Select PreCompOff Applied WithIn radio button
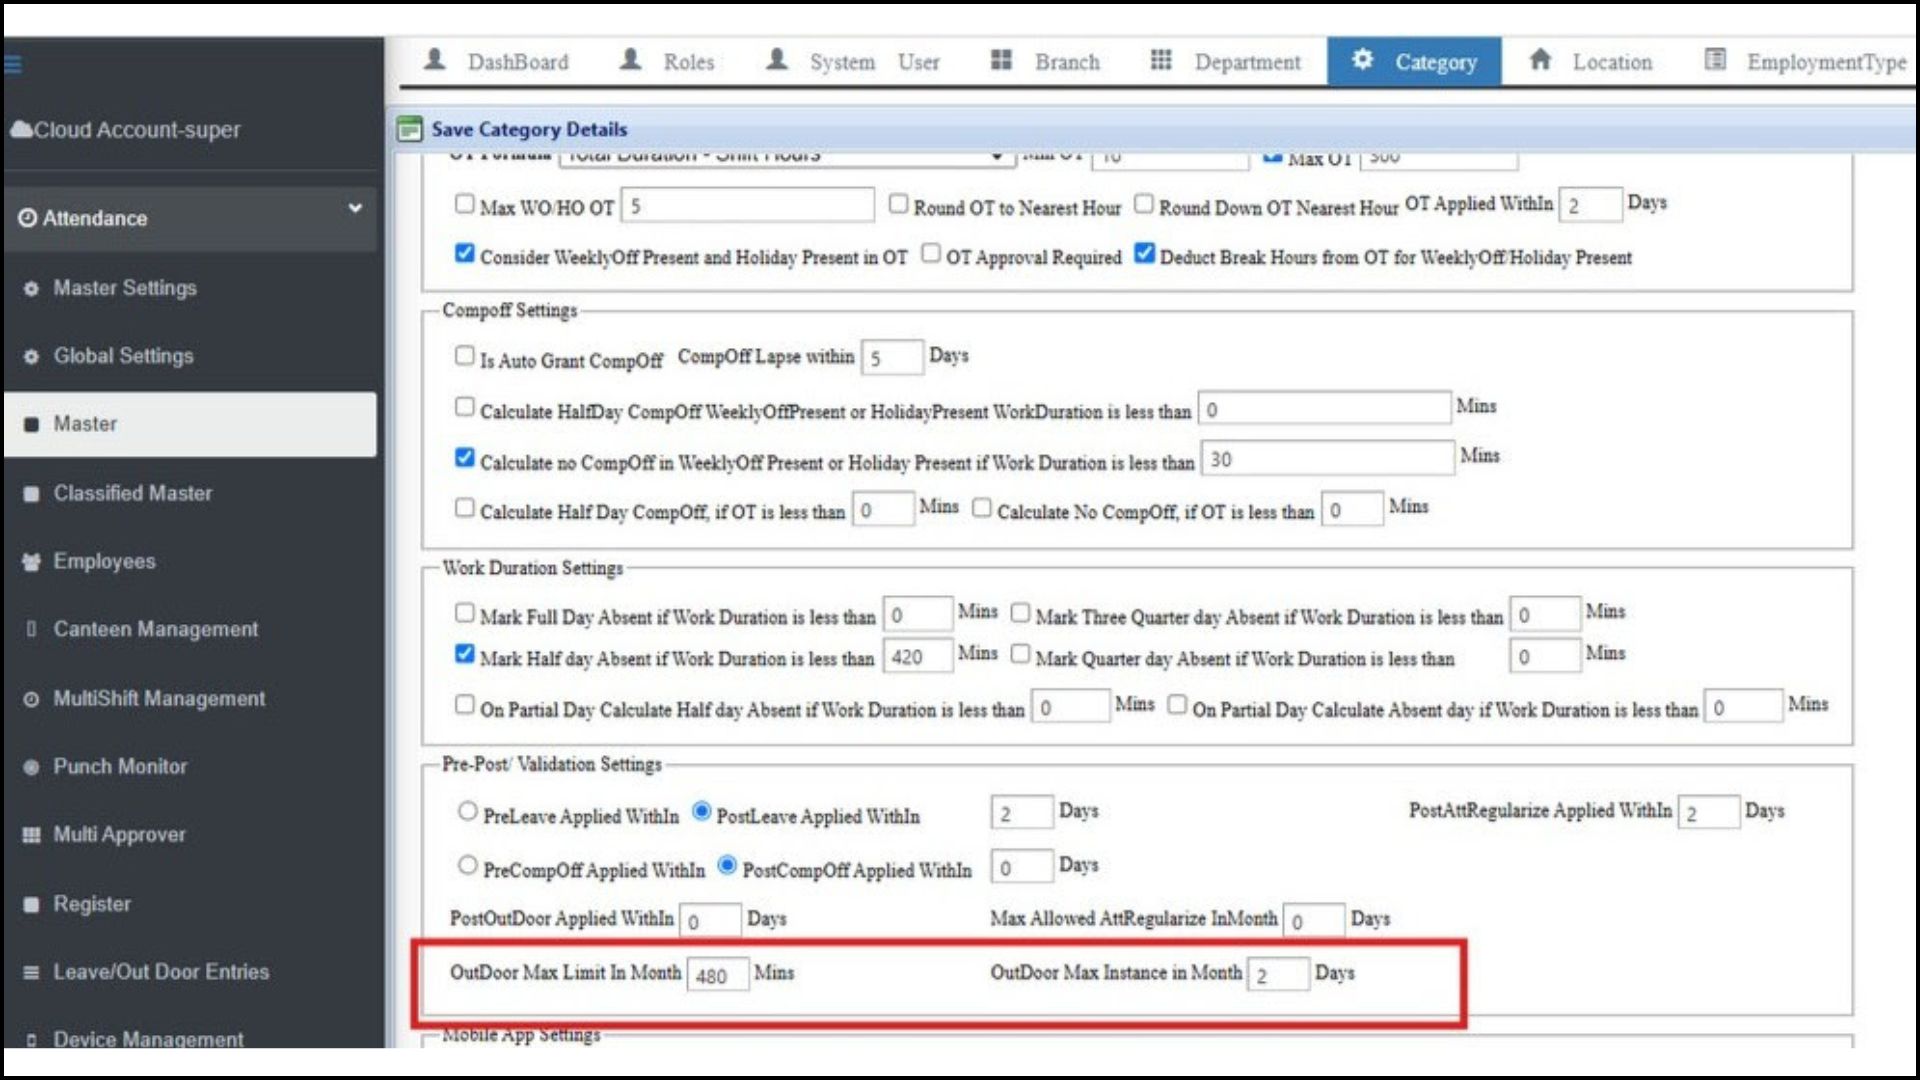This screenshot has height=1080, width=1920. click(x=467, y=865)
